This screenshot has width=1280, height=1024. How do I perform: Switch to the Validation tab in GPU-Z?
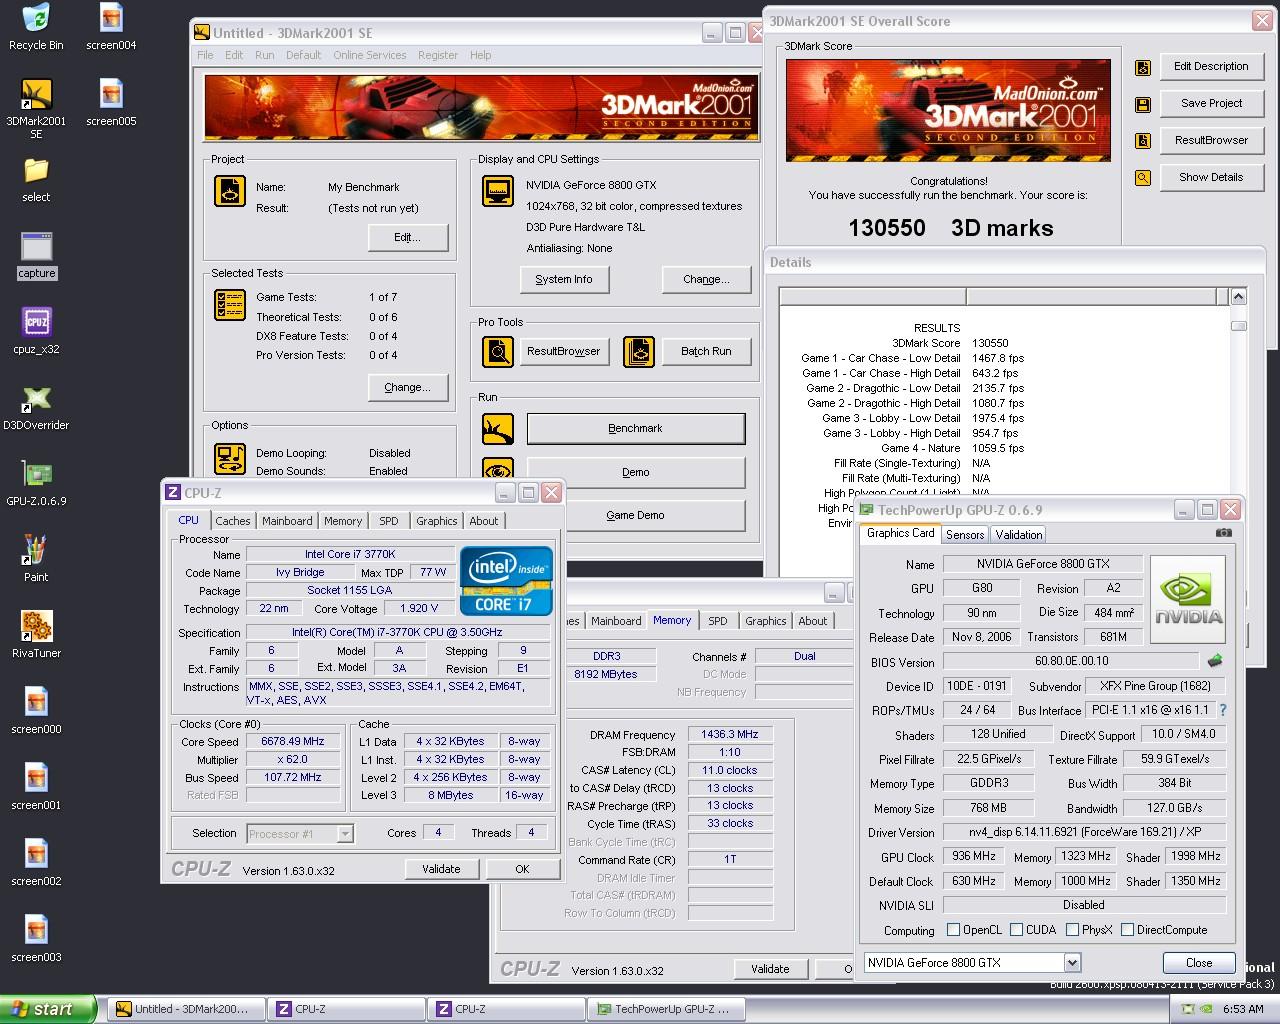pyautogui.click(x=1019, y=535)
